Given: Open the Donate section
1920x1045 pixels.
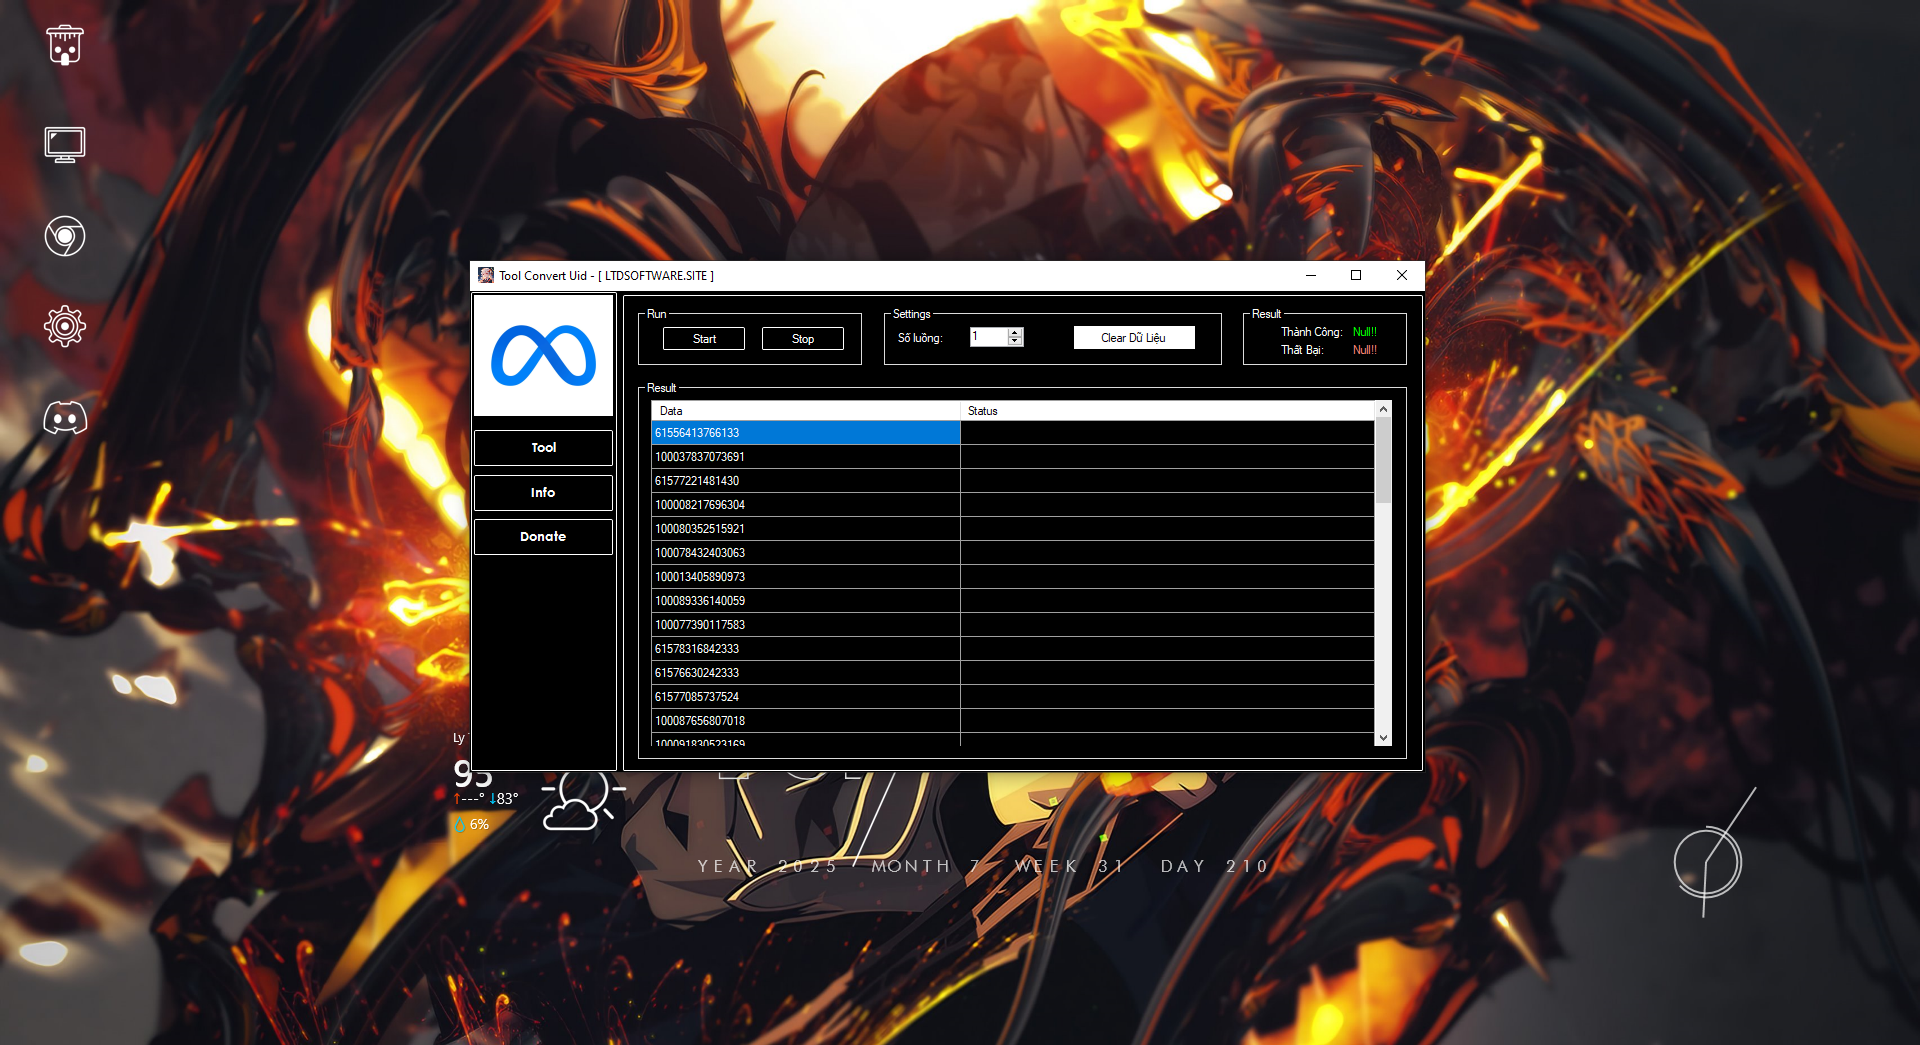Looking at the screenshot, I should 543,537.
